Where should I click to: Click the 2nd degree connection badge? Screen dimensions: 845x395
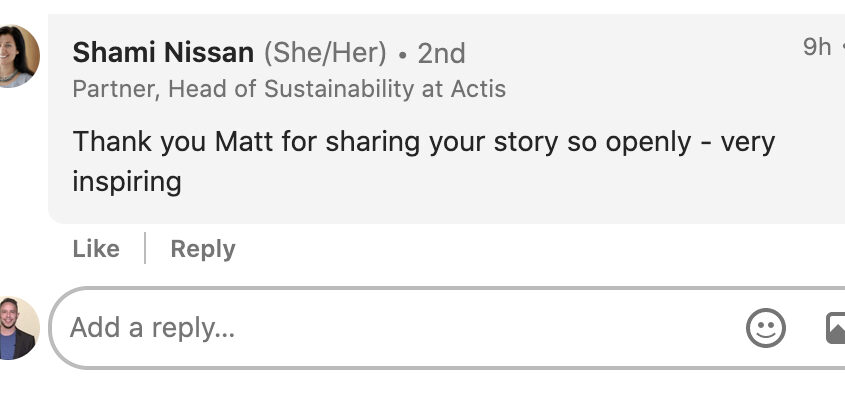tap(441, 54)
